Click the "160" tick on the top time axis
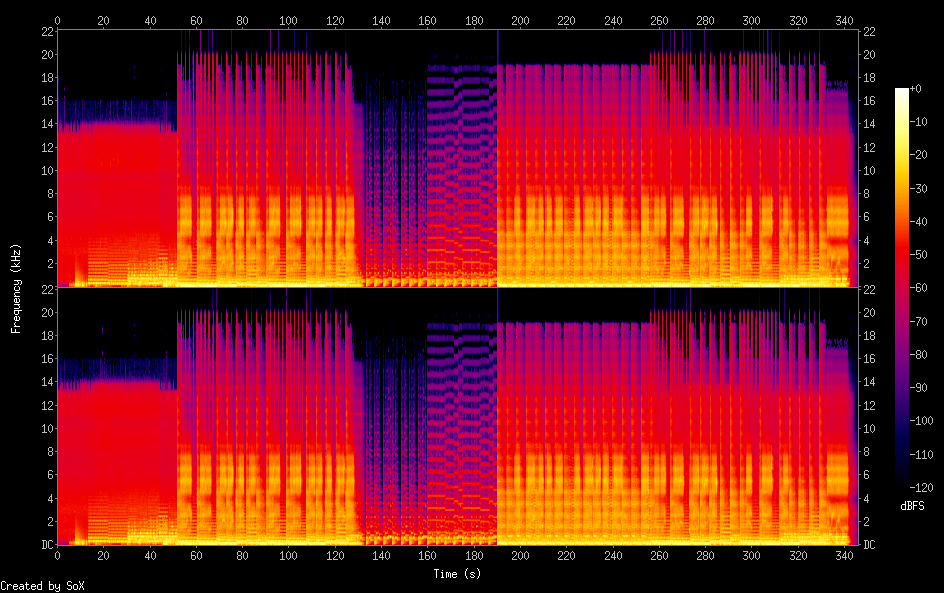Viewport: 944px width, 593px height. 427,20
